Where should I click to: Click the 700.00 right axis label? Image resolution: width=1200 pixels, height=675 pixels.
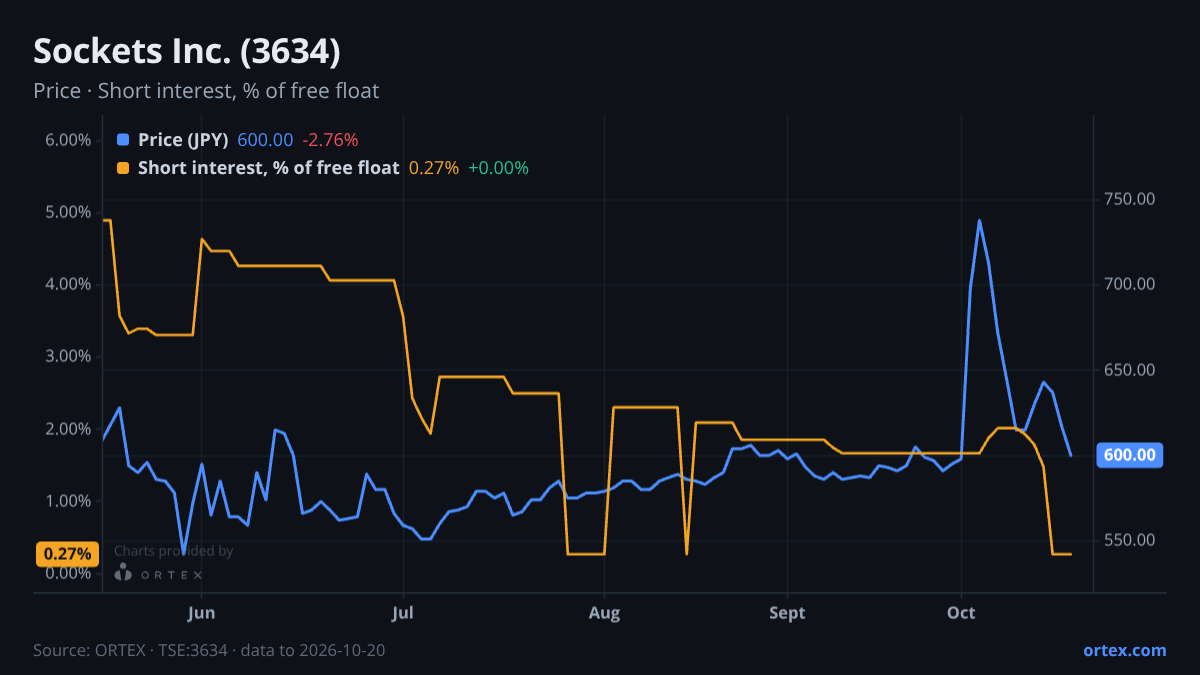click(1130, 284)
